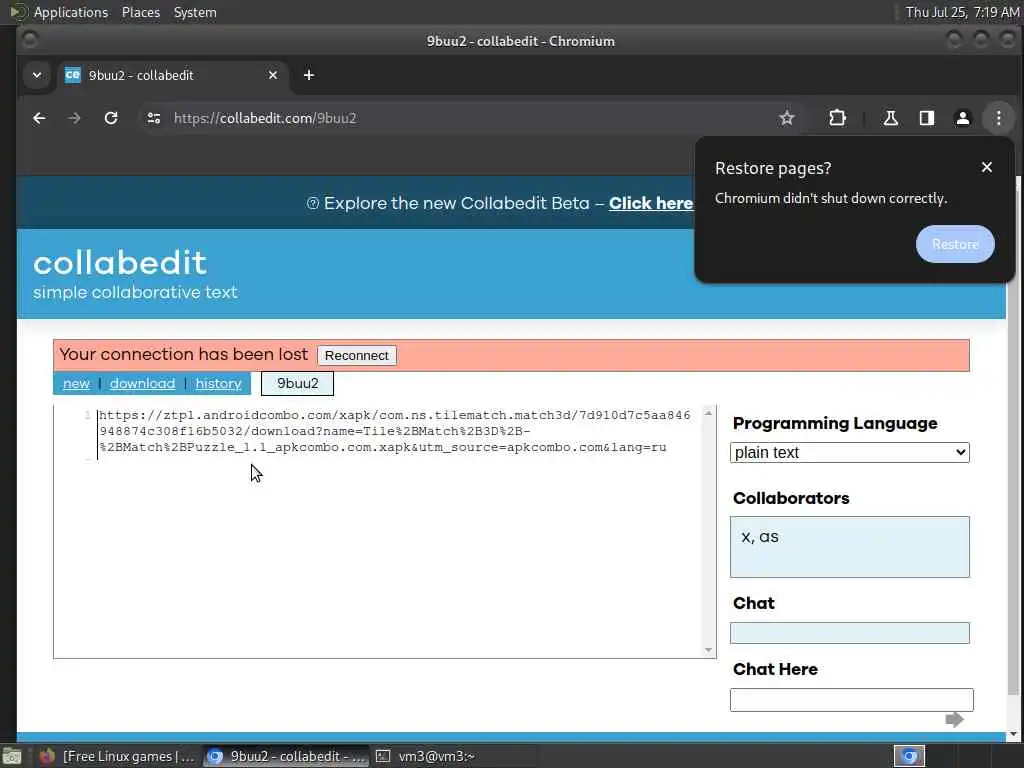Click the browser forward arrow
Viewport: 1024px width, 768px height.
[74, 118]
